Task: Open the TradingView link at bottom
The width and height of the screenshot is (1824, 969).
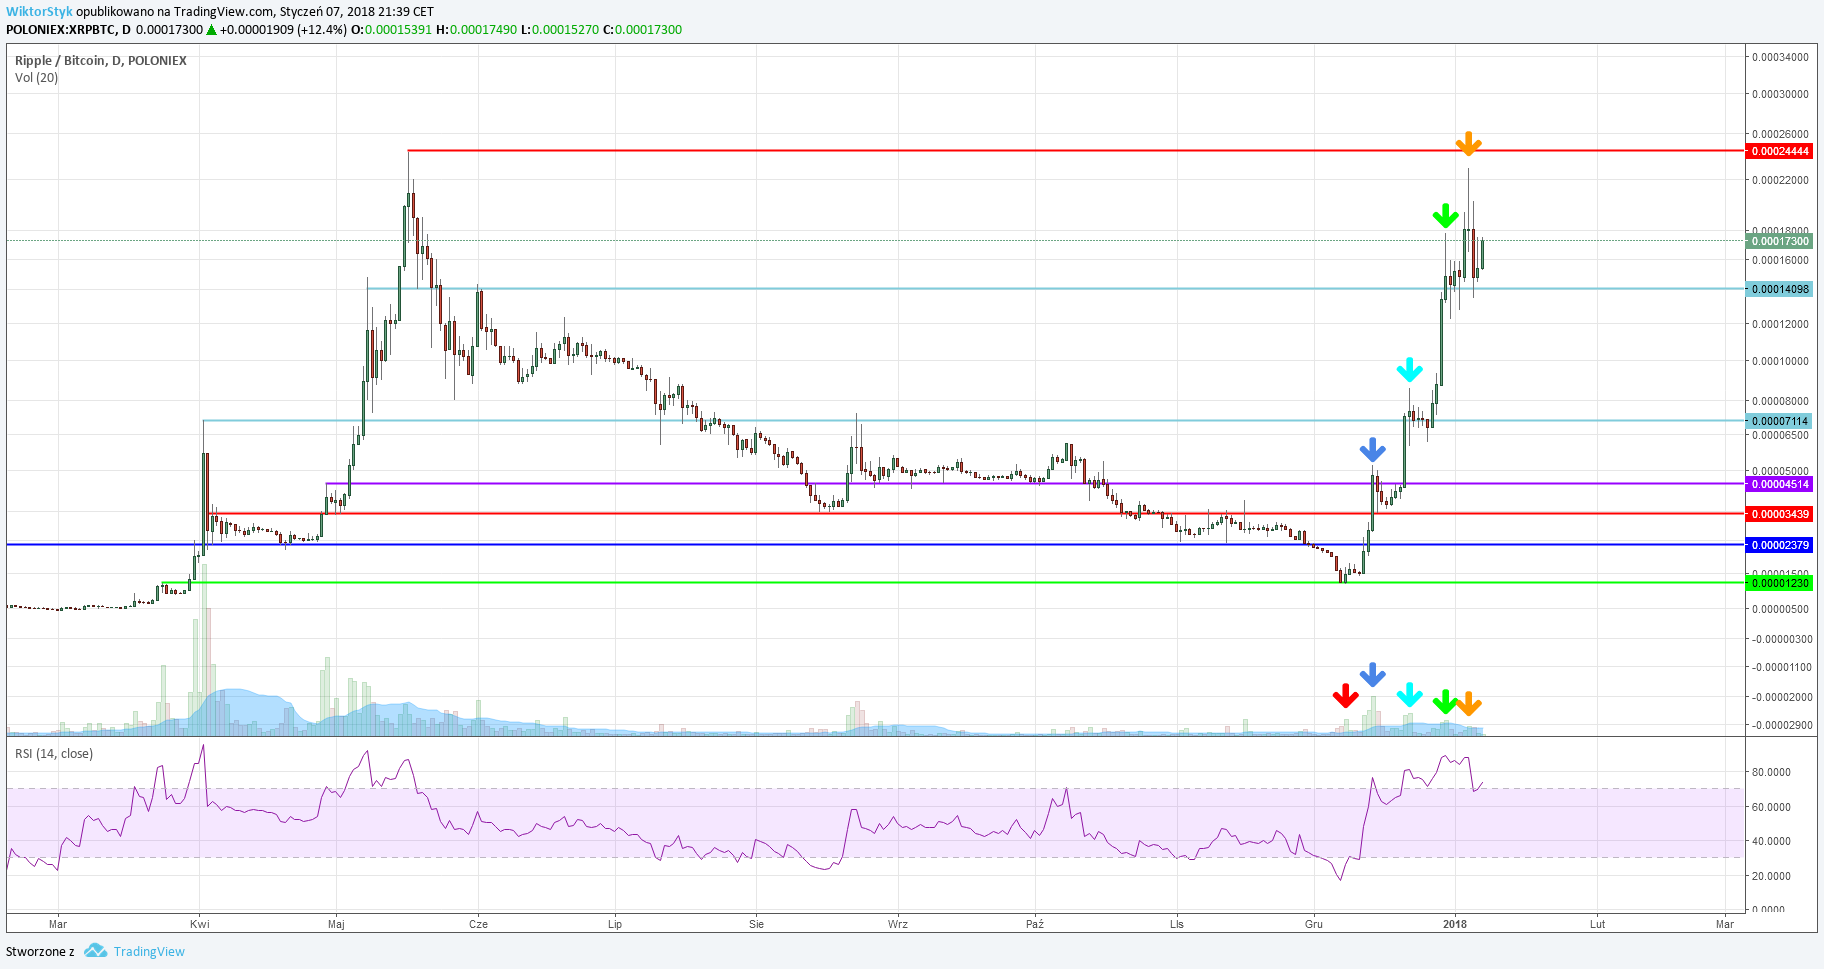Action: 149,951
